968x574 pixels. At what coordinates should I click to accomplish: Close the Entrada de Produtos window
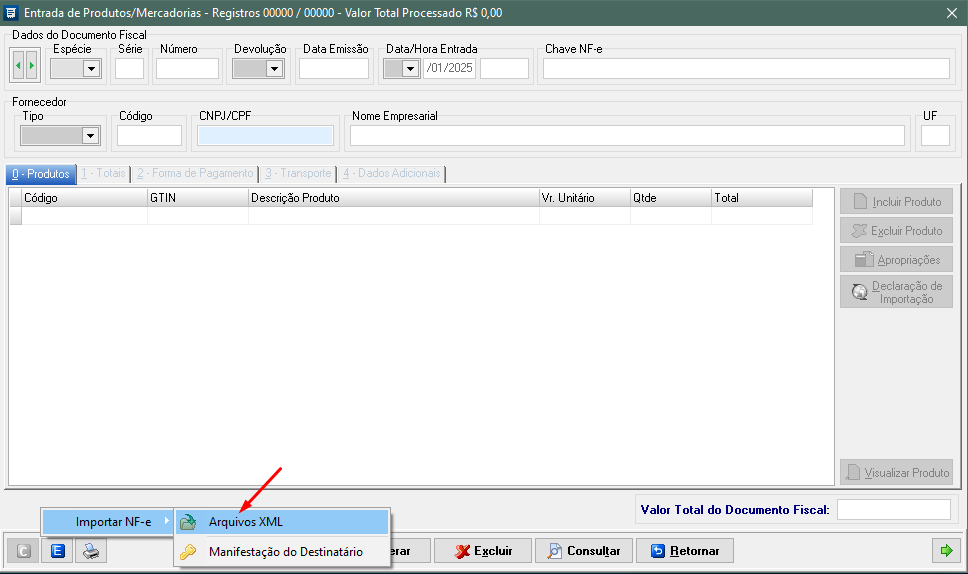pos(952,13)
